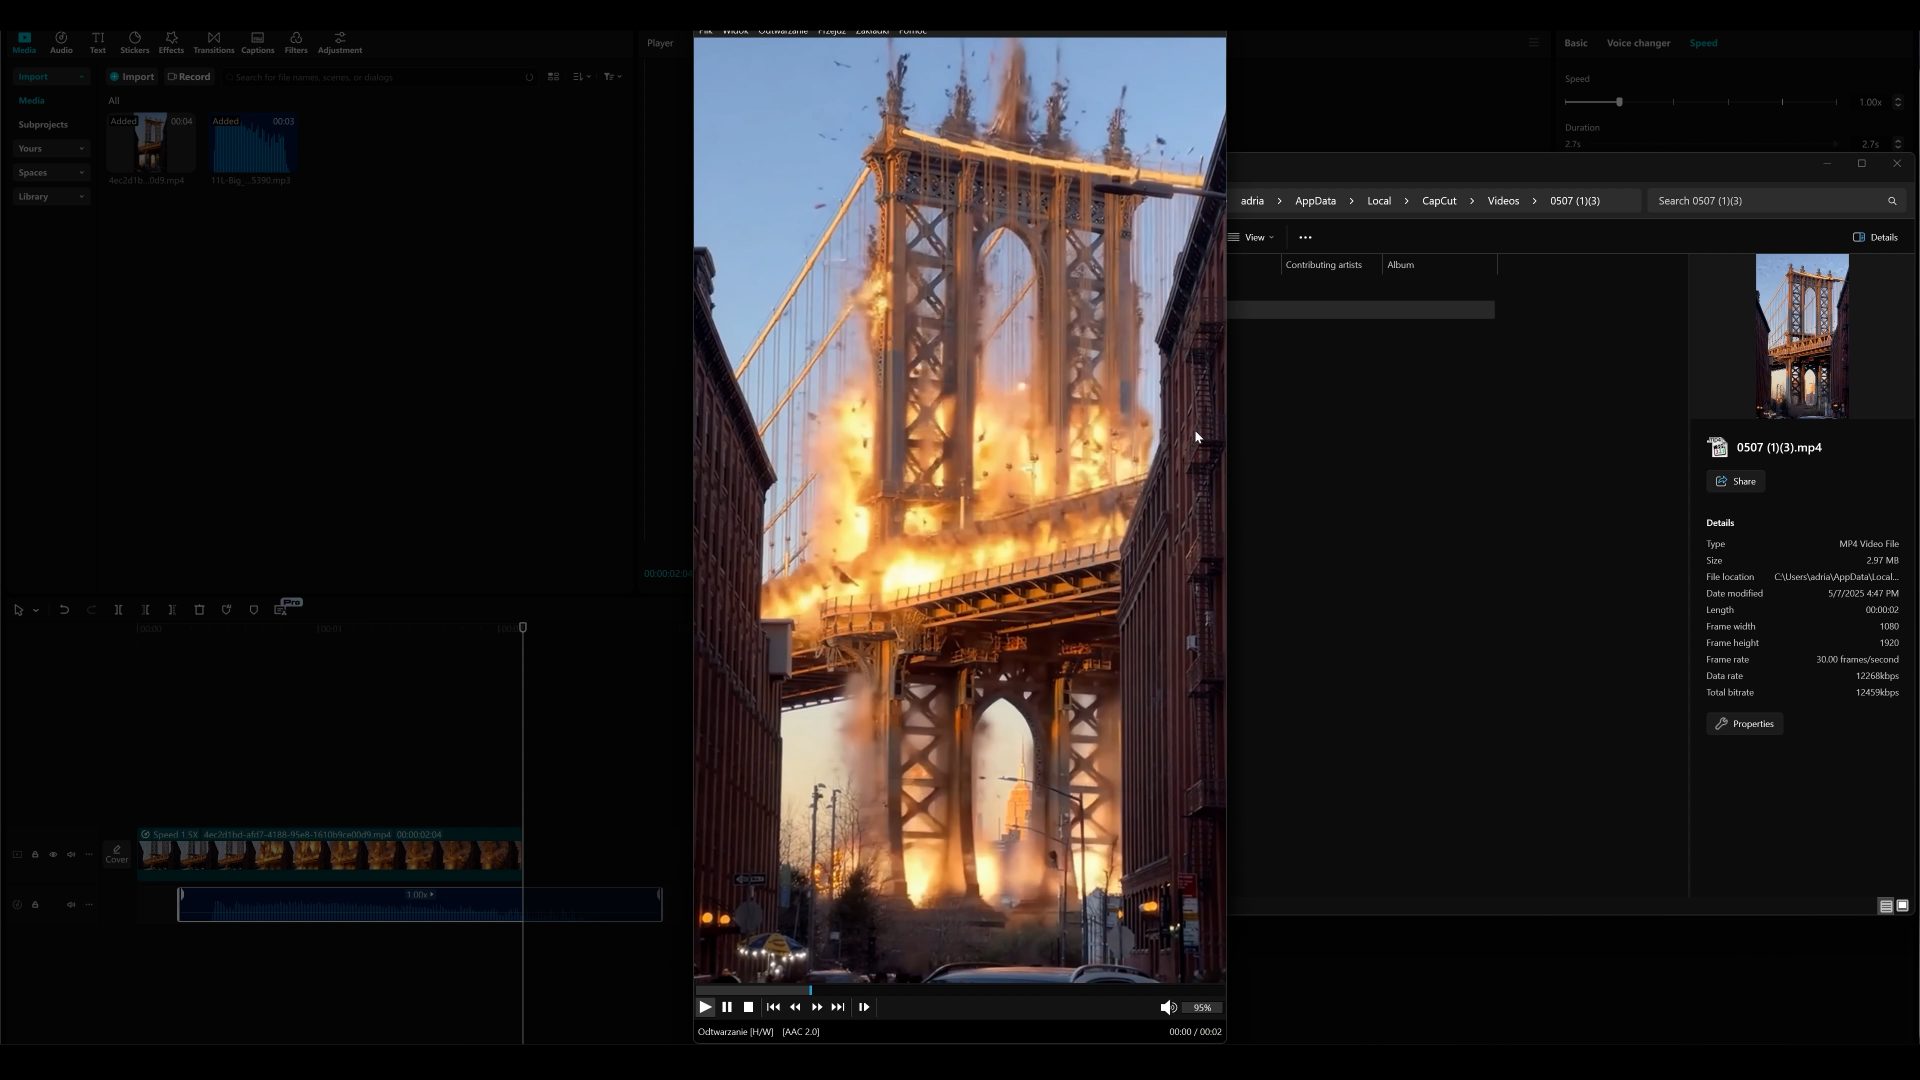The image size is (1920, 1080).
Task: Switch CapCut media bin to grid view icon
Action: (553, 77)
